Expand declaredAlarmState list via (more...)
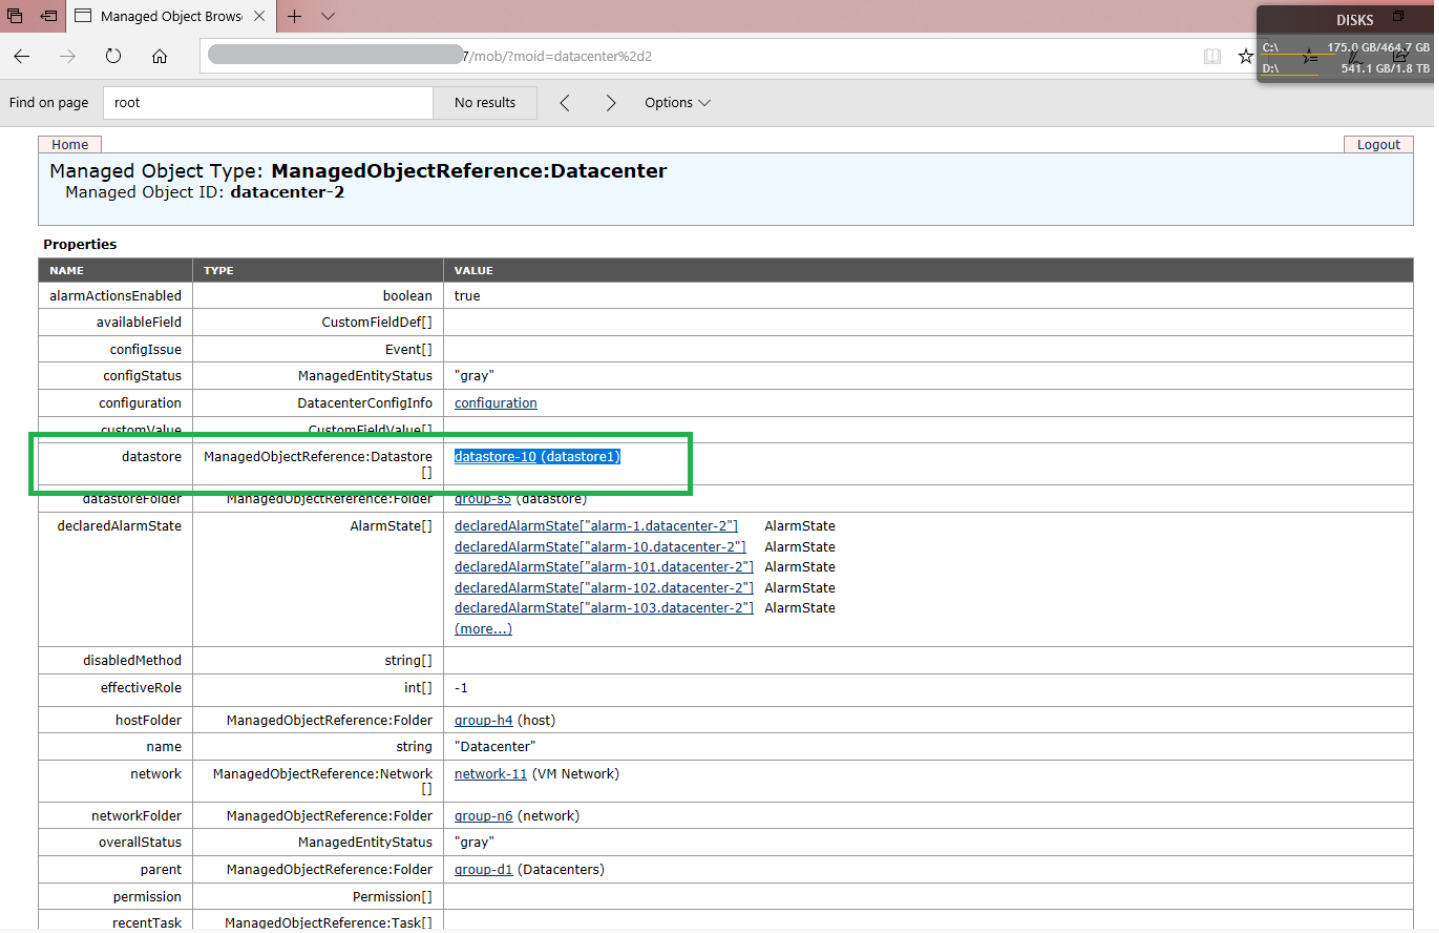The image size is (1439, 933). click(x=483, y=629)
